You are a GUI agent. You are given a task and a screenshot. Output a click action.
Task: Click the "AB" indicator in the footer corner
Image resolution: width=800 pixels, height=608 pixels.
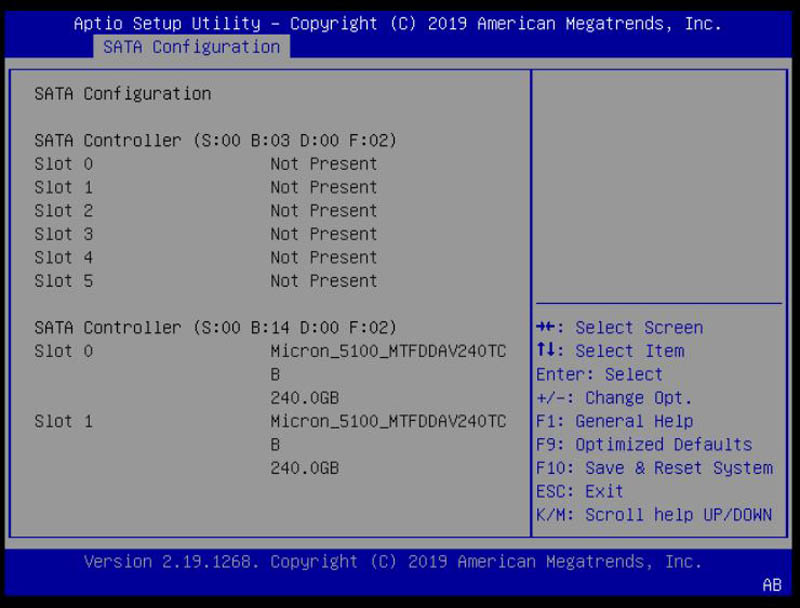772,585
